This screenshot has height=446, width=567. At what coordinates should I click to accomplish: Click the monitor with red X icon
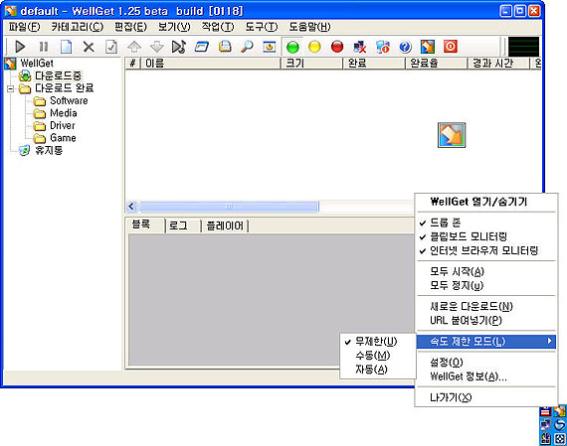click(x=360, y=47)
